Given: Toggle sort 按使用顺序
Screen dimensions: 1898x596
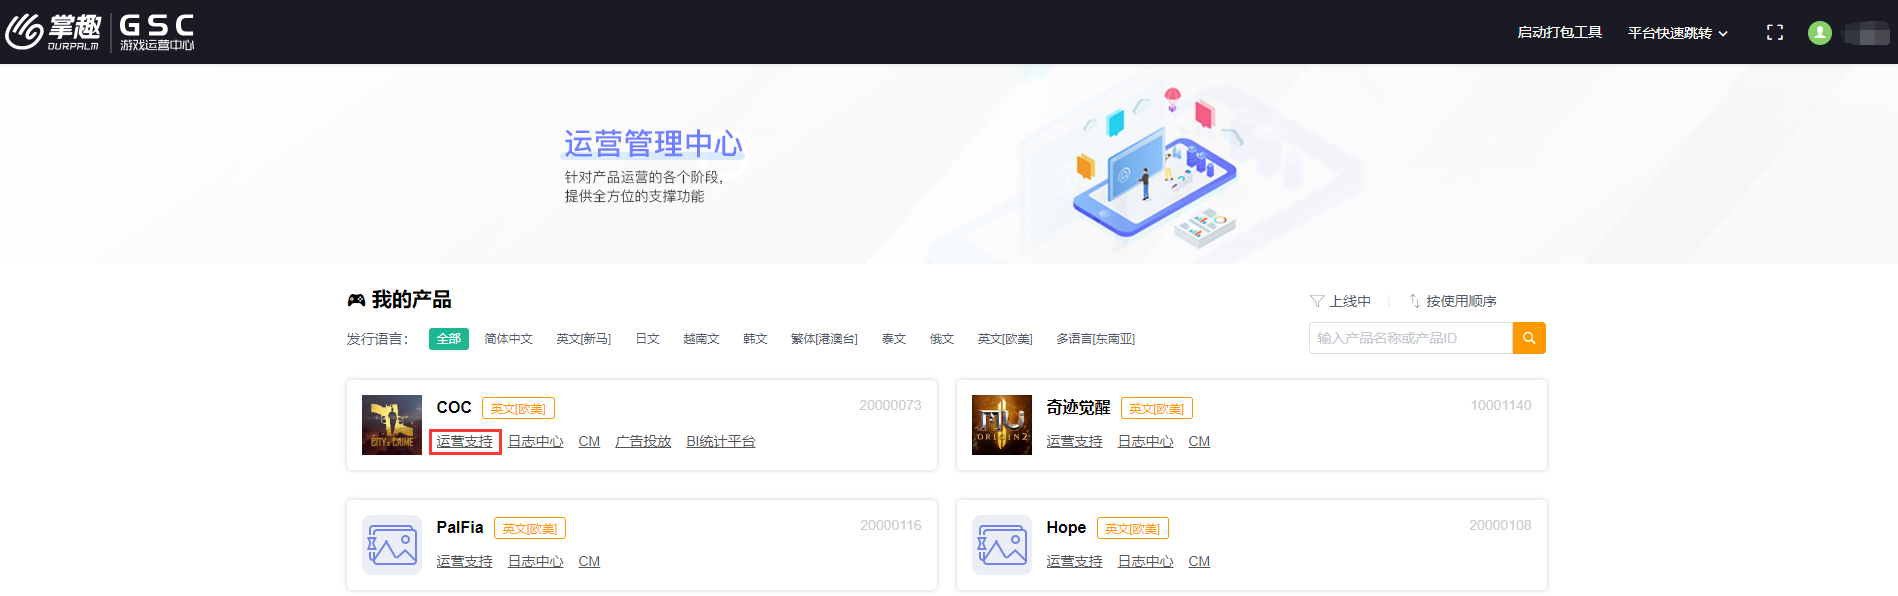Looking at the screenshot, I should tap(1453, 301).
